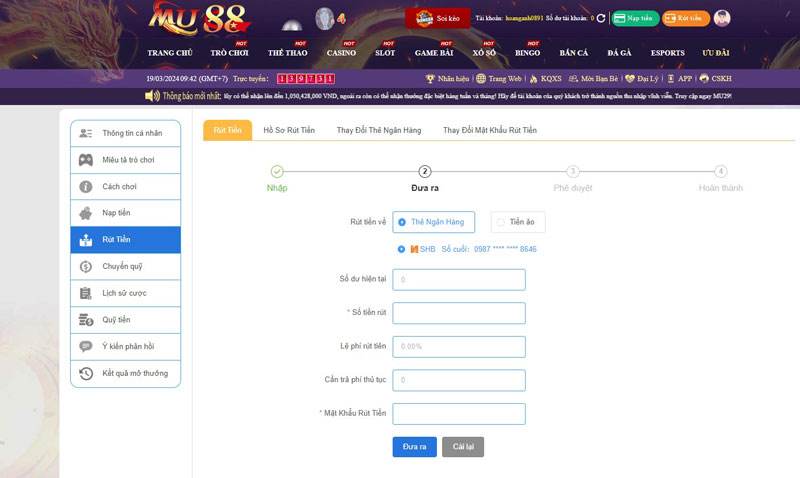This screenshot has height=478, width=800.
Task: Open Chuyển quỹ dollar icon
Action: [x=86, y=266]
